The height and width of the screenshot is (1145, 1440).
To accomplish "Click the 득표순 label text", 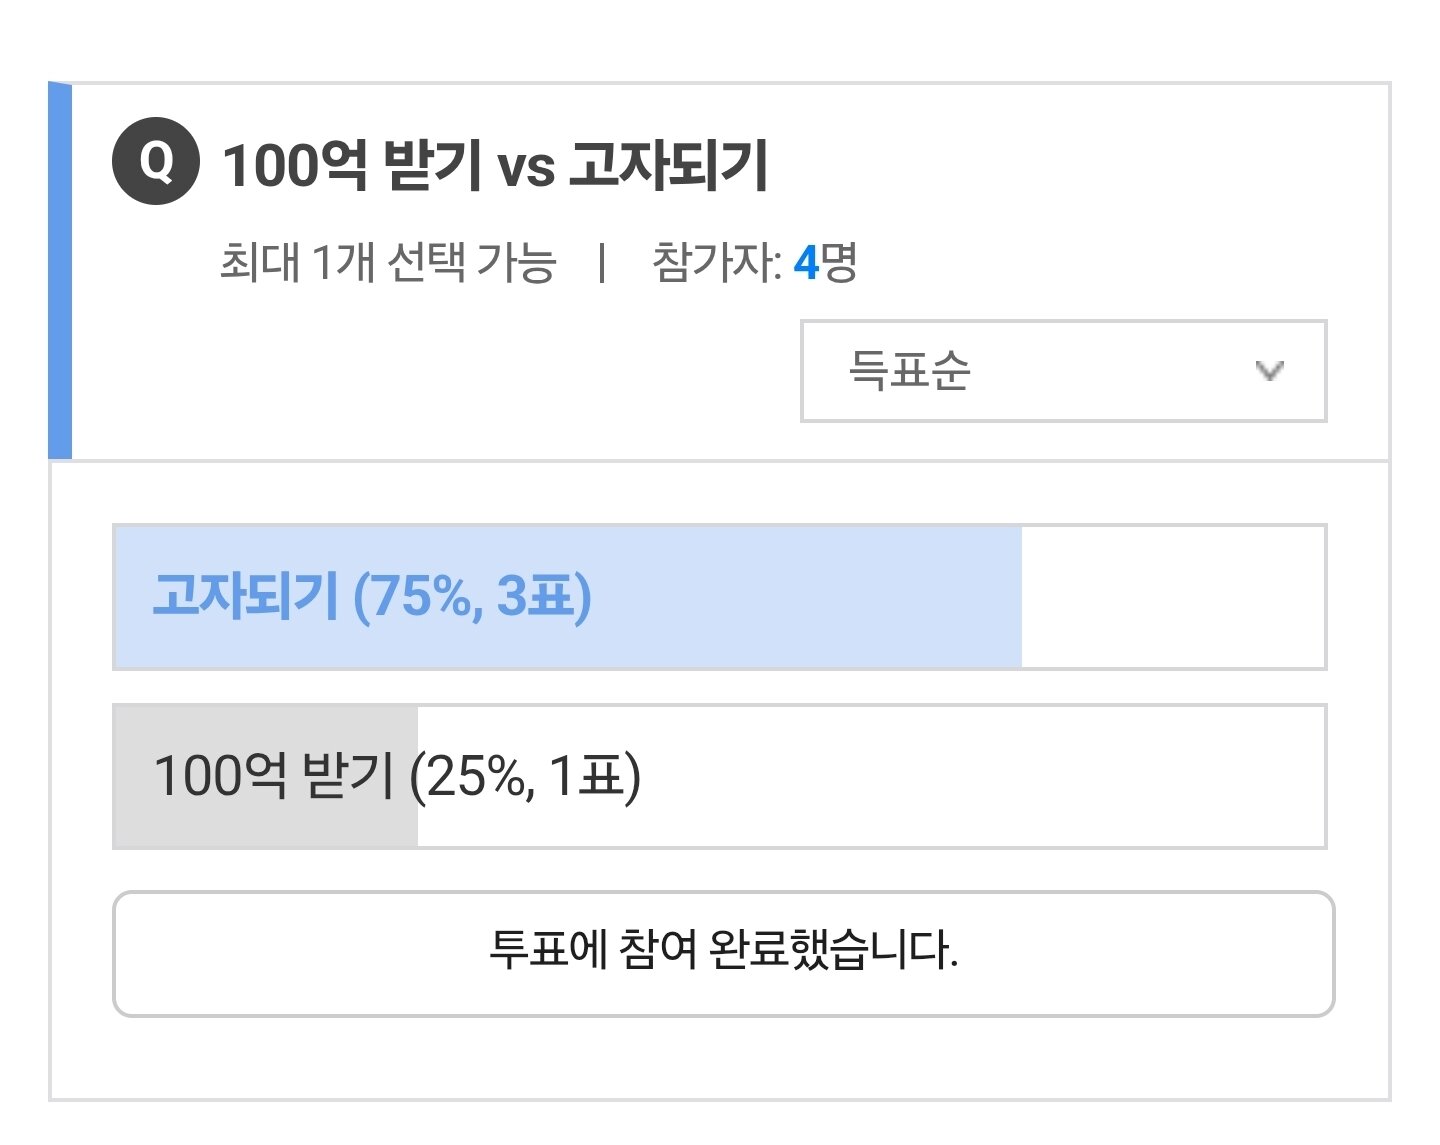I will [x=909, y=371].
